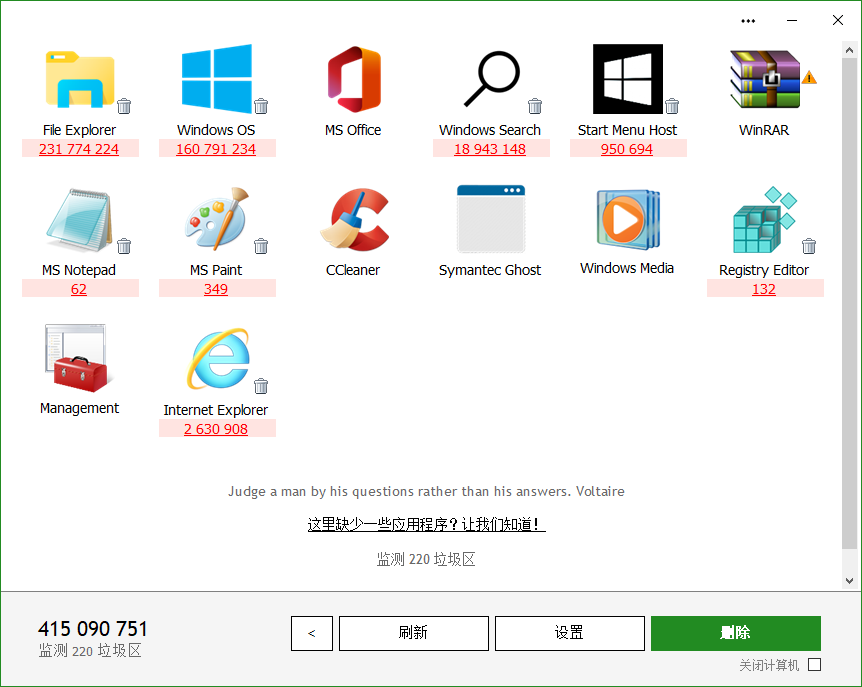
Task: Enable the 关闭计算机 shutdown checkbox
Action: point(816,665)
